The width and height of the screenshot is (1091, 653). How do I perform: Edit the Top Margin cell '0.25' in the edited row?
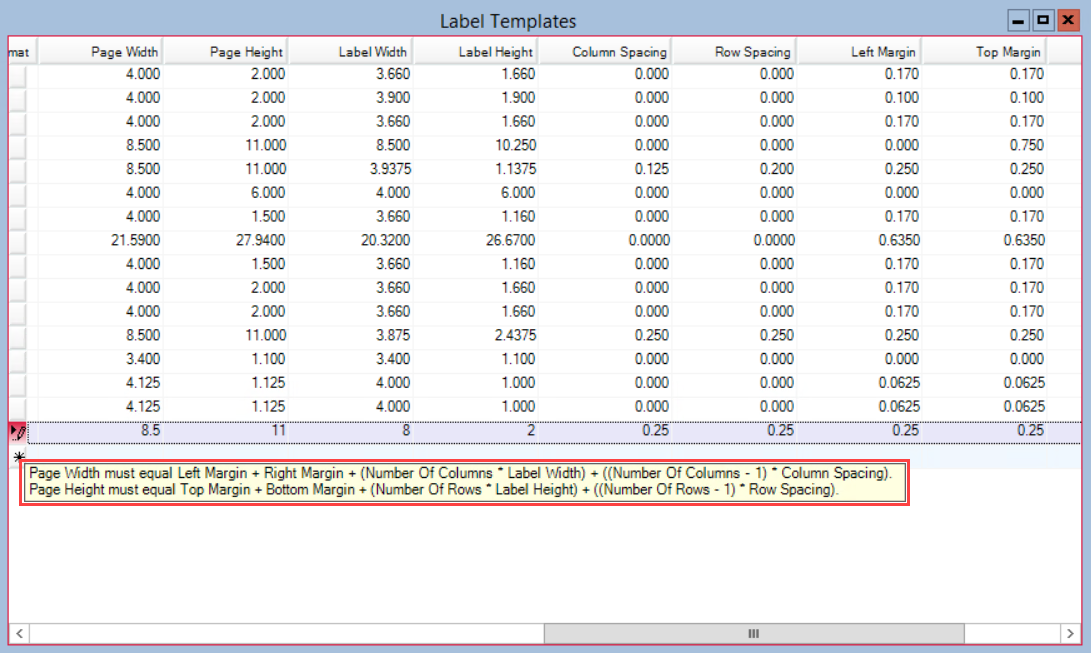(x=985, y=431)
